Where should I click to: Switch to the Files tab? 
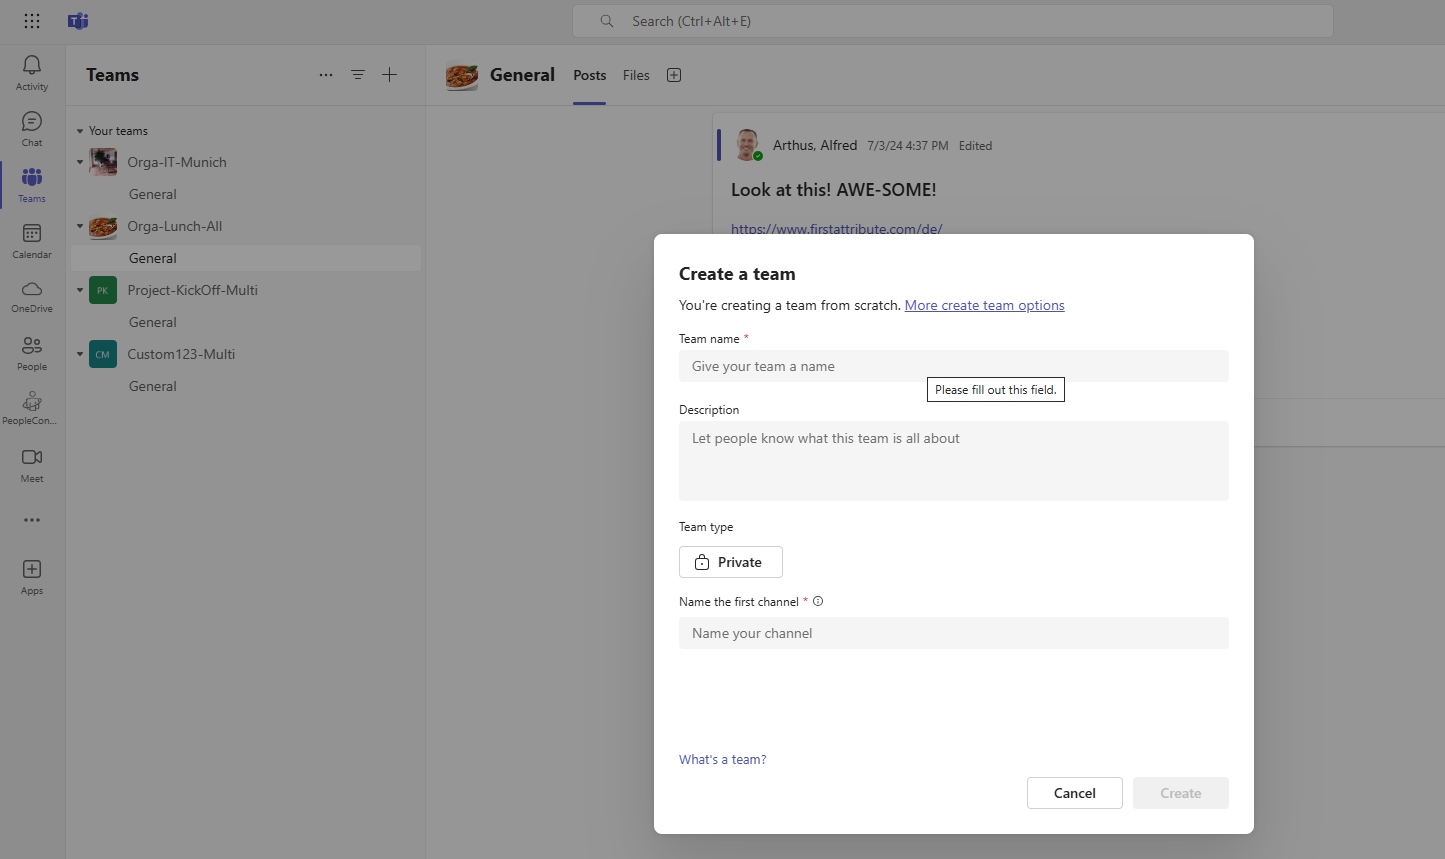pyautogui.click(x=636, y=74)
